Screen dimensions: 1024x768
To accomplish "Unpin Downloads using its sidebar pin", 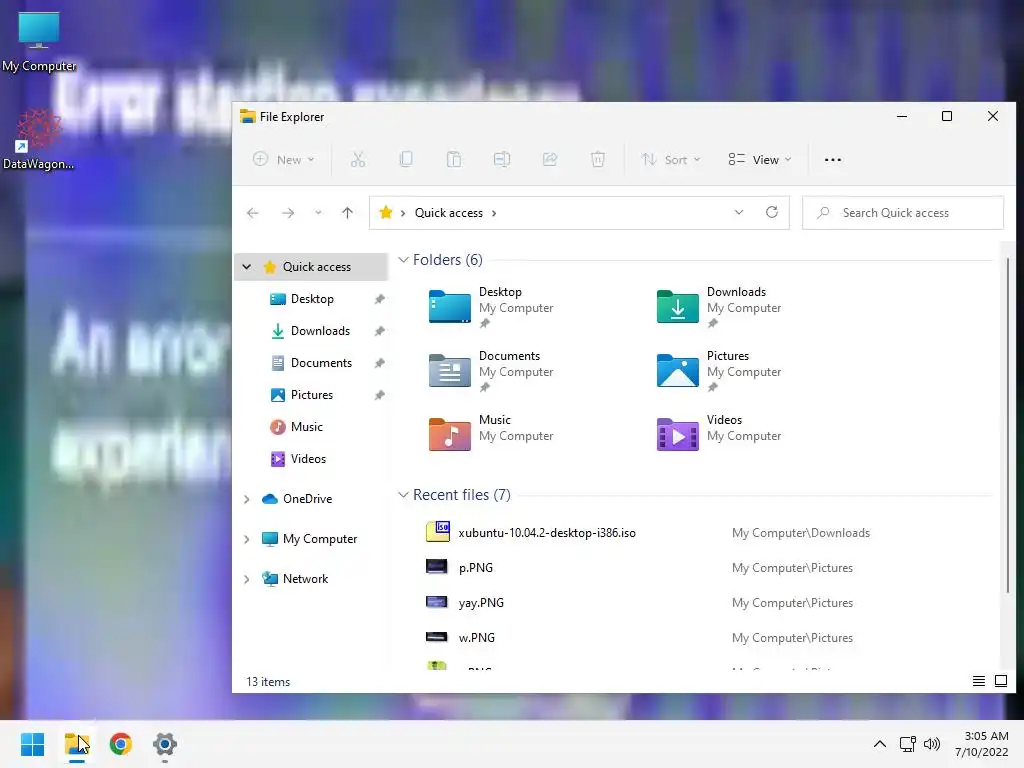I will coord(379,331).
